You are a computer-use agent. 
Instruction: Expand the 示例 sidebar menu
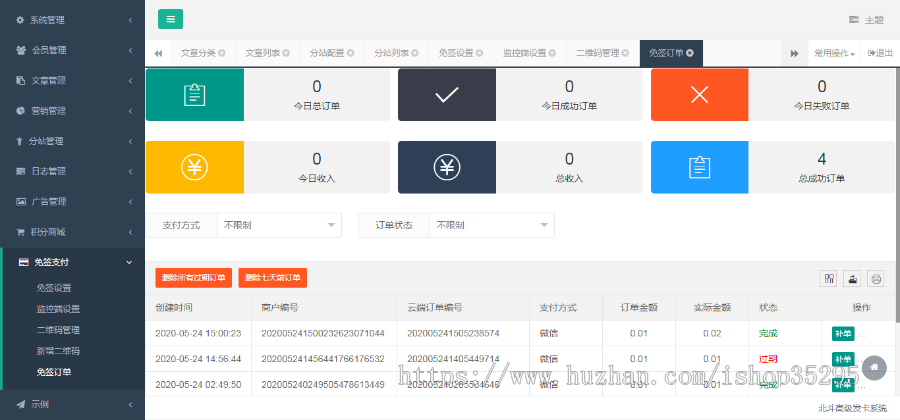(72, 404)
